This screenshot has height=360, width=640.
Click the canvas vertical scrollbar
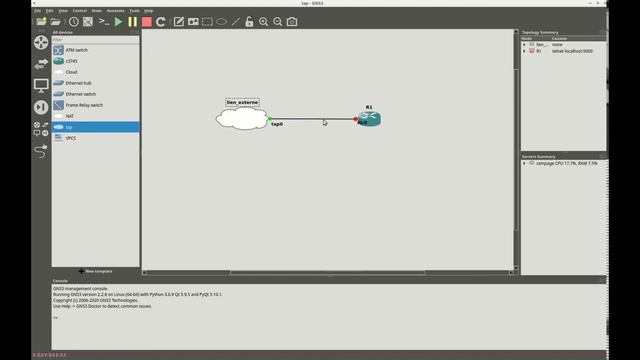coord(516,150)
